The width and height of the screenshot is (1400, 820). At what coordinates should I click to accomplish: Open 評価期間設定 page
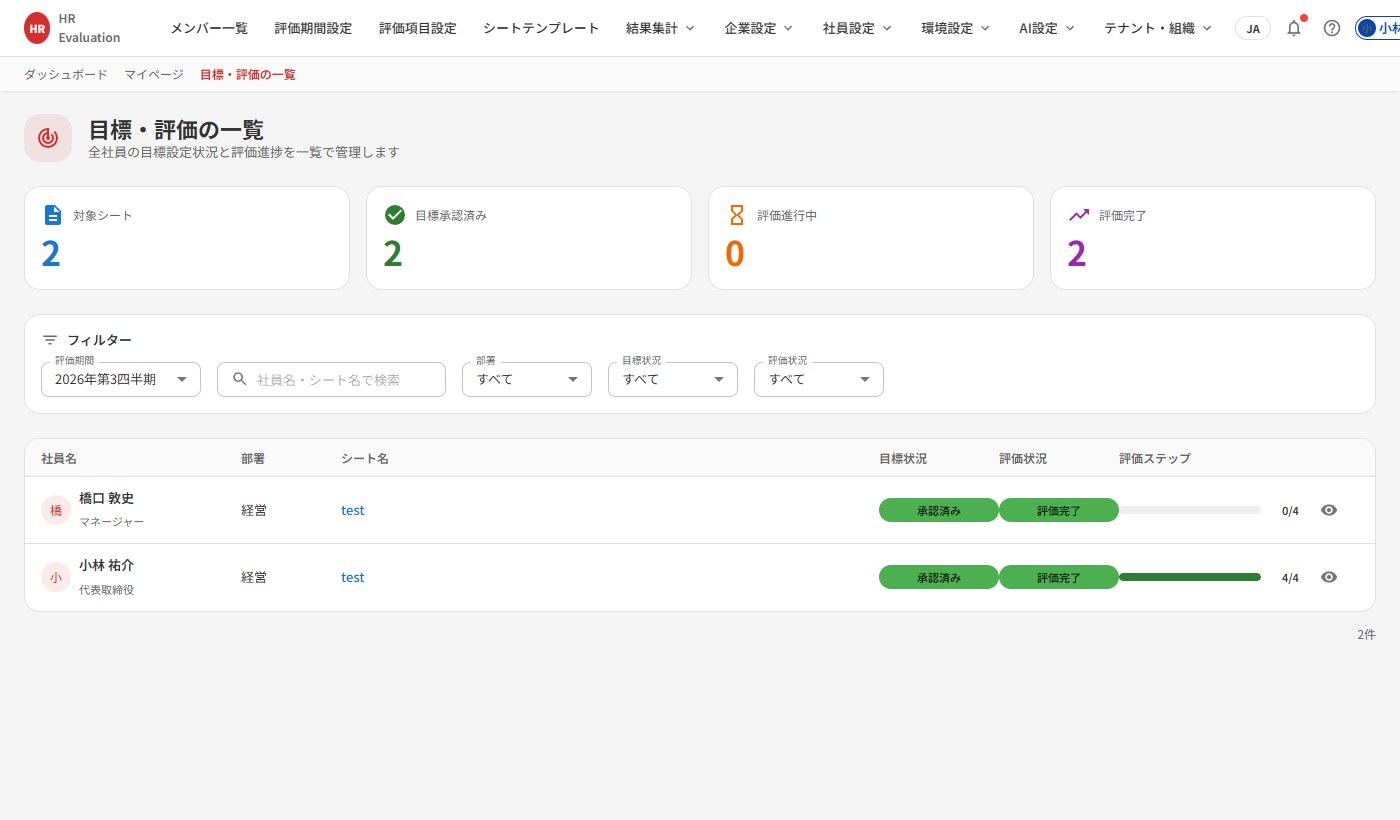tap(313, 28)
